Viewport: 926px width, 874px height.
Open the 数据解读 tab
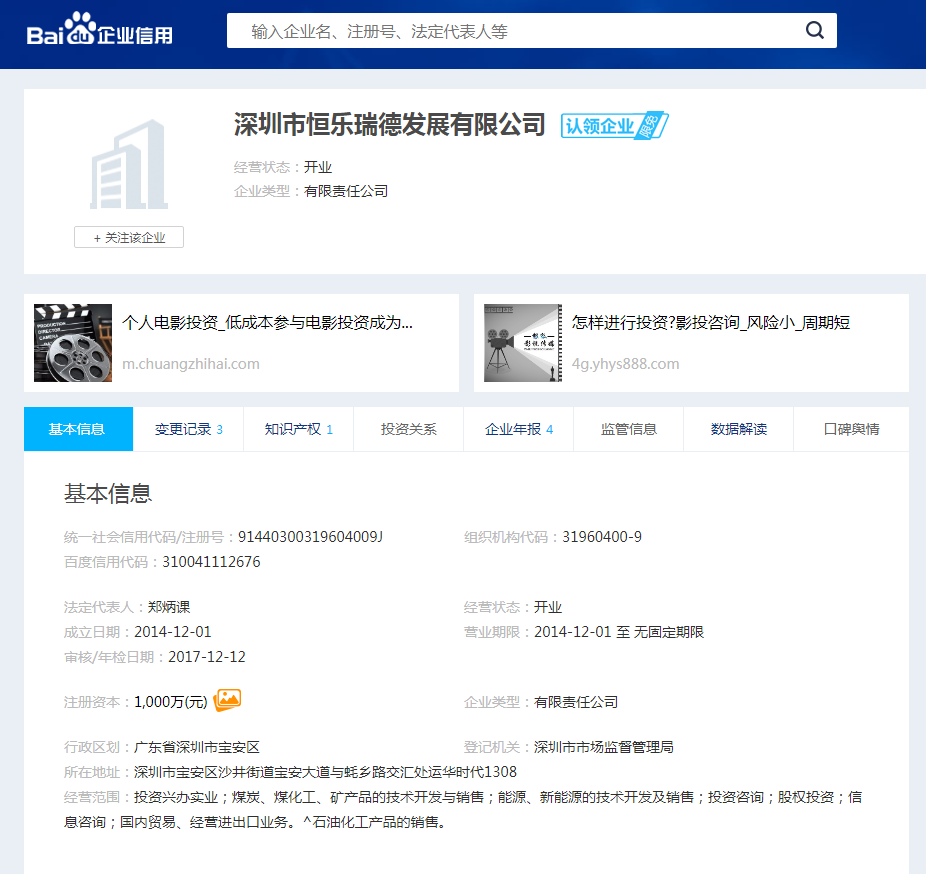pos(738,429)
